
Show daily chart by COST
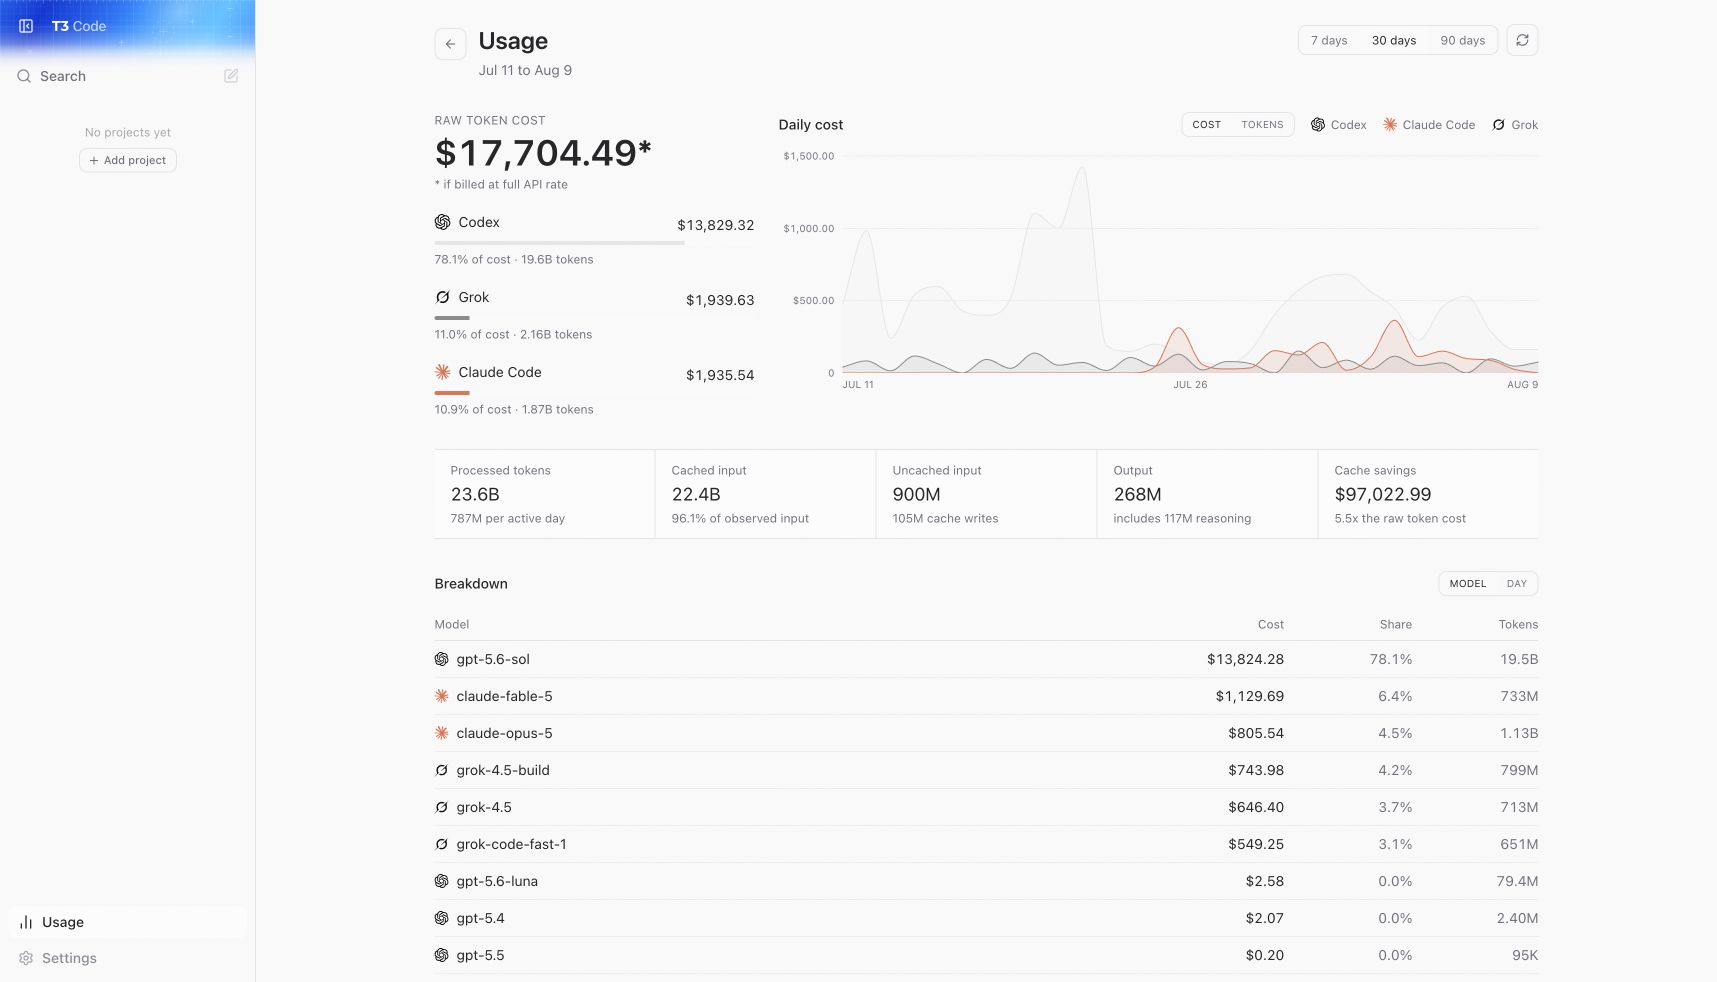[1206, 125]
